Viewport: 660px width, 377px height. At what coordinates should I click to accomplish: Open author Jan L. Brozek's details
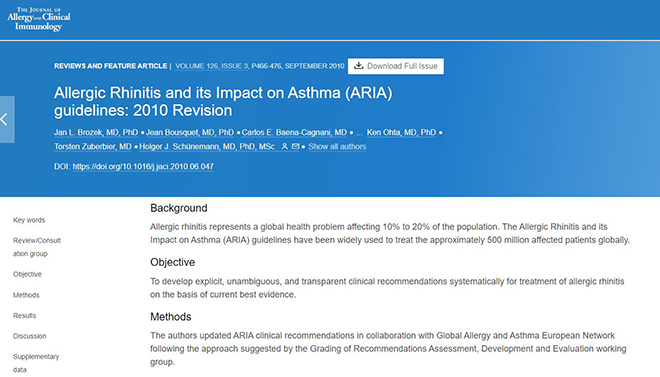(96, 133)
